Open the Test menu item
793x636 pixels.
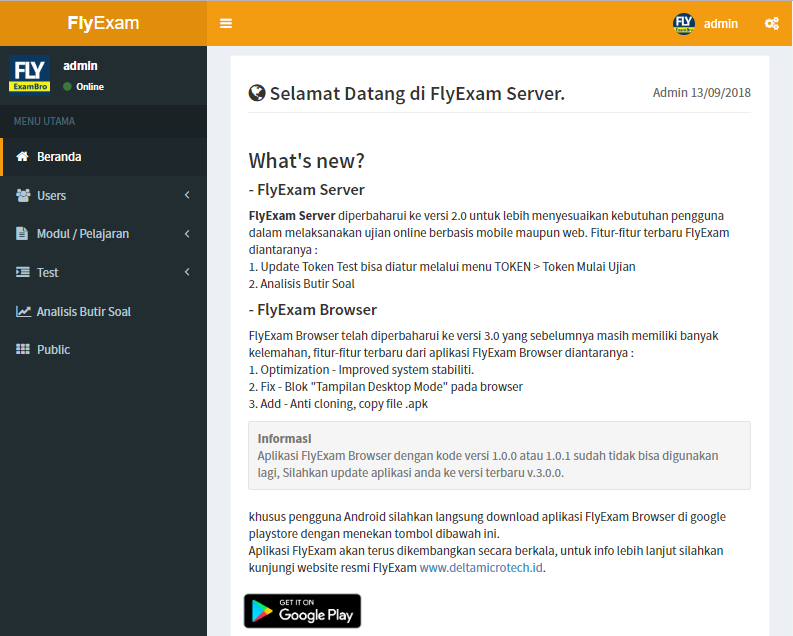pos(103,272)
